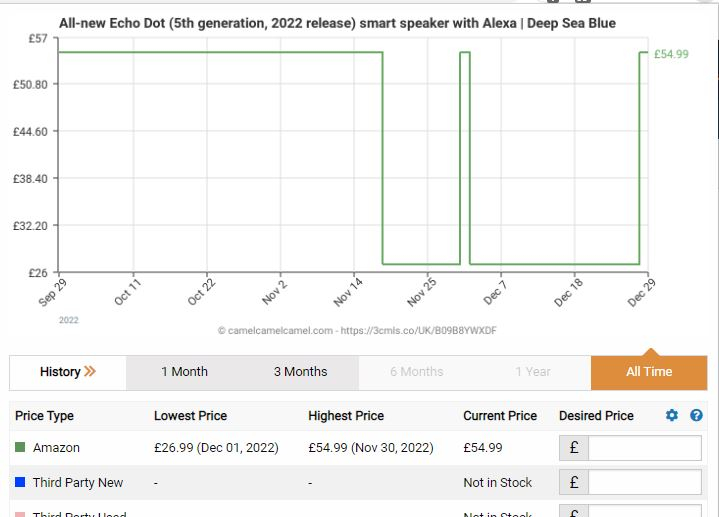The width and height of the screenshot is (719, 517).
Task: Click the Third Party New desired price field
Action: [645, 482]
